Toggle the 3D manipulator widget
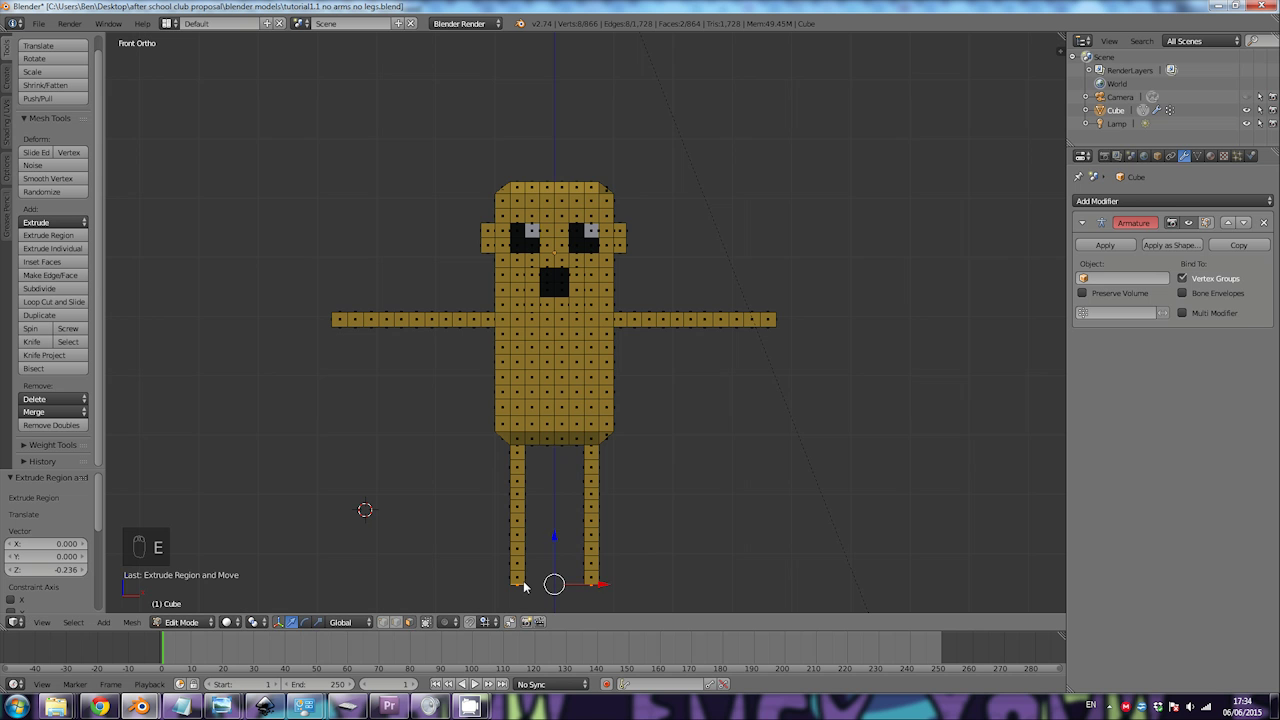The height and width of the screenshot is (720, 1280). [279, 622]
